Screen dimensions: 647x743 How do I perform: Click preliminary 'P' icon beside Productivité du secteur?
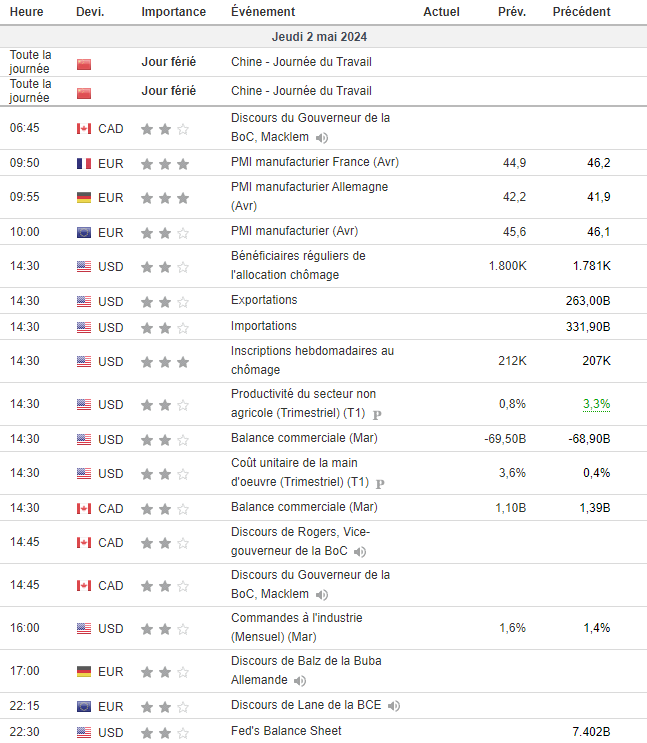[378, 414]
